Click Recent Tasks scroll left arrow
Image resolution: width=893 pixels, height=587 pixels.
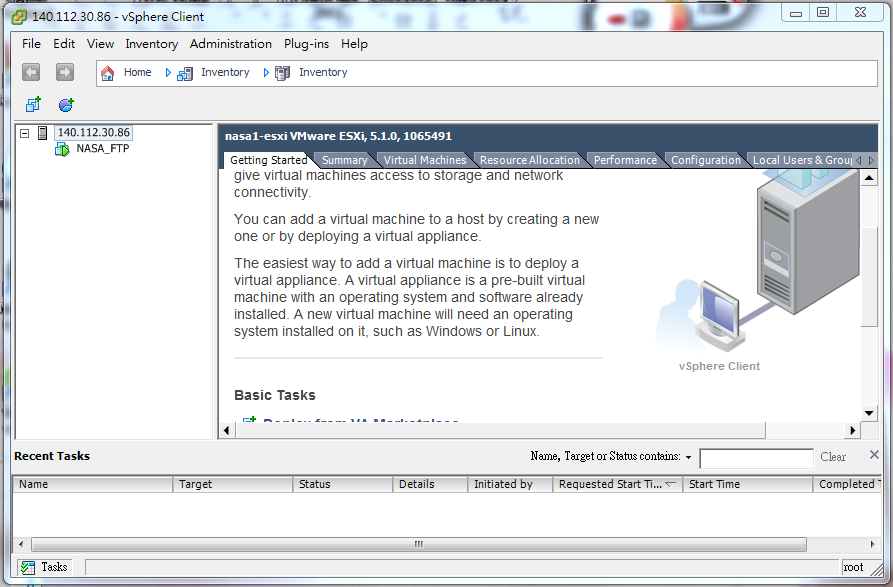tap(21, 544)
